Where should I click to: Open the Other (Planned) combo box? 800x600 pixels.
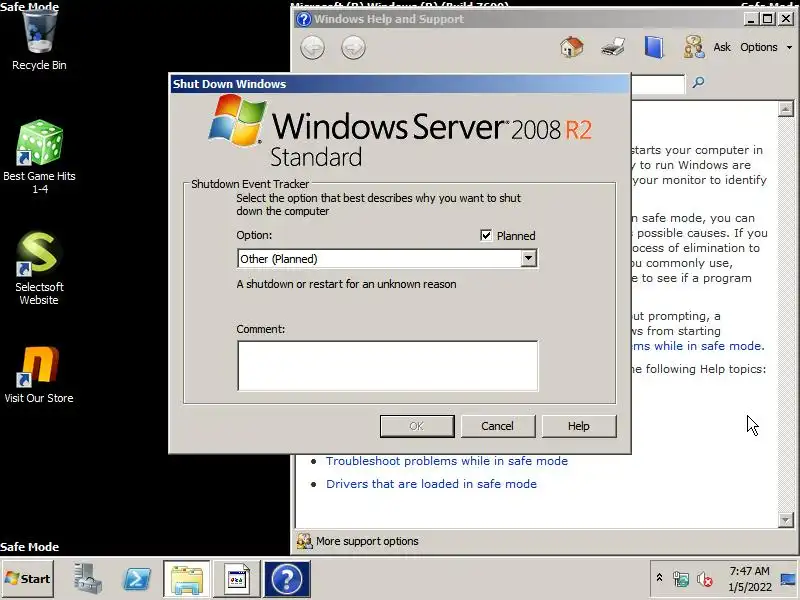387,259
